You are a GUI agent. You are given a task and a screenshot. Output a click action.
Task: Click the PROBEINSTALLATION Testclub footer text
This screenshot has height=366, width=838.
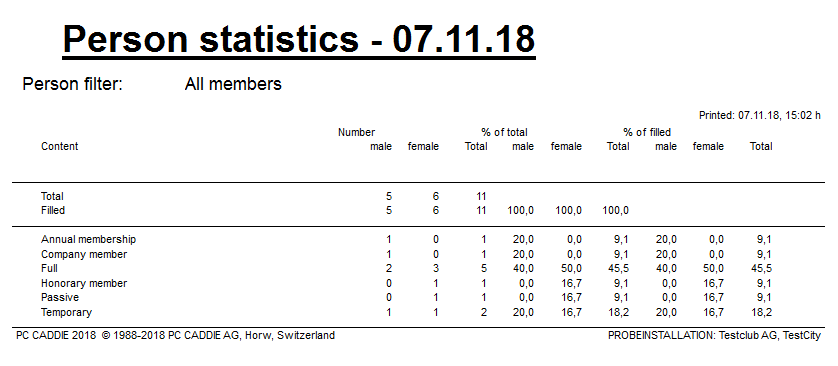click(x=714, y=336)
